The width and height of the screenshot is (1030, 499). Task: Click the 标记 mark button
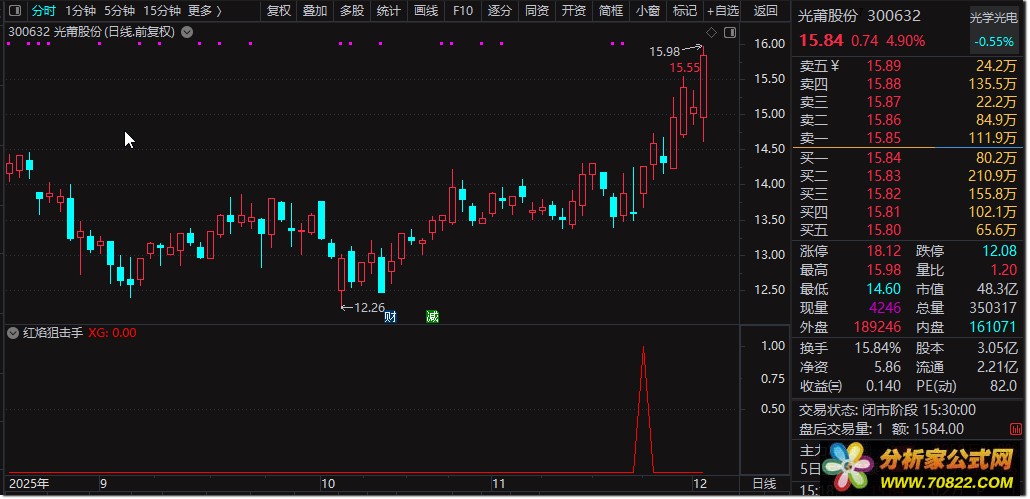(685, 11)
